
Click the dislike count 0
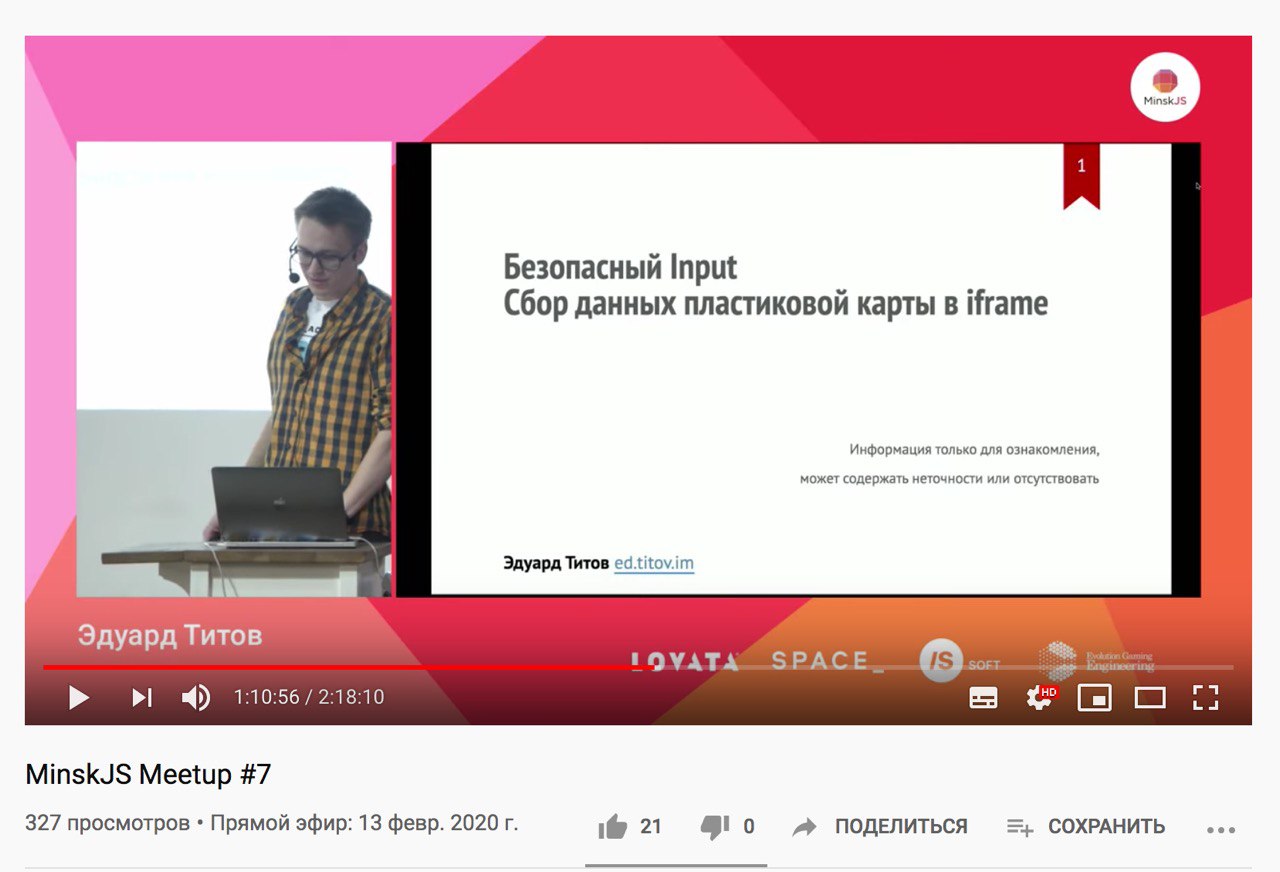click(749, 827)
